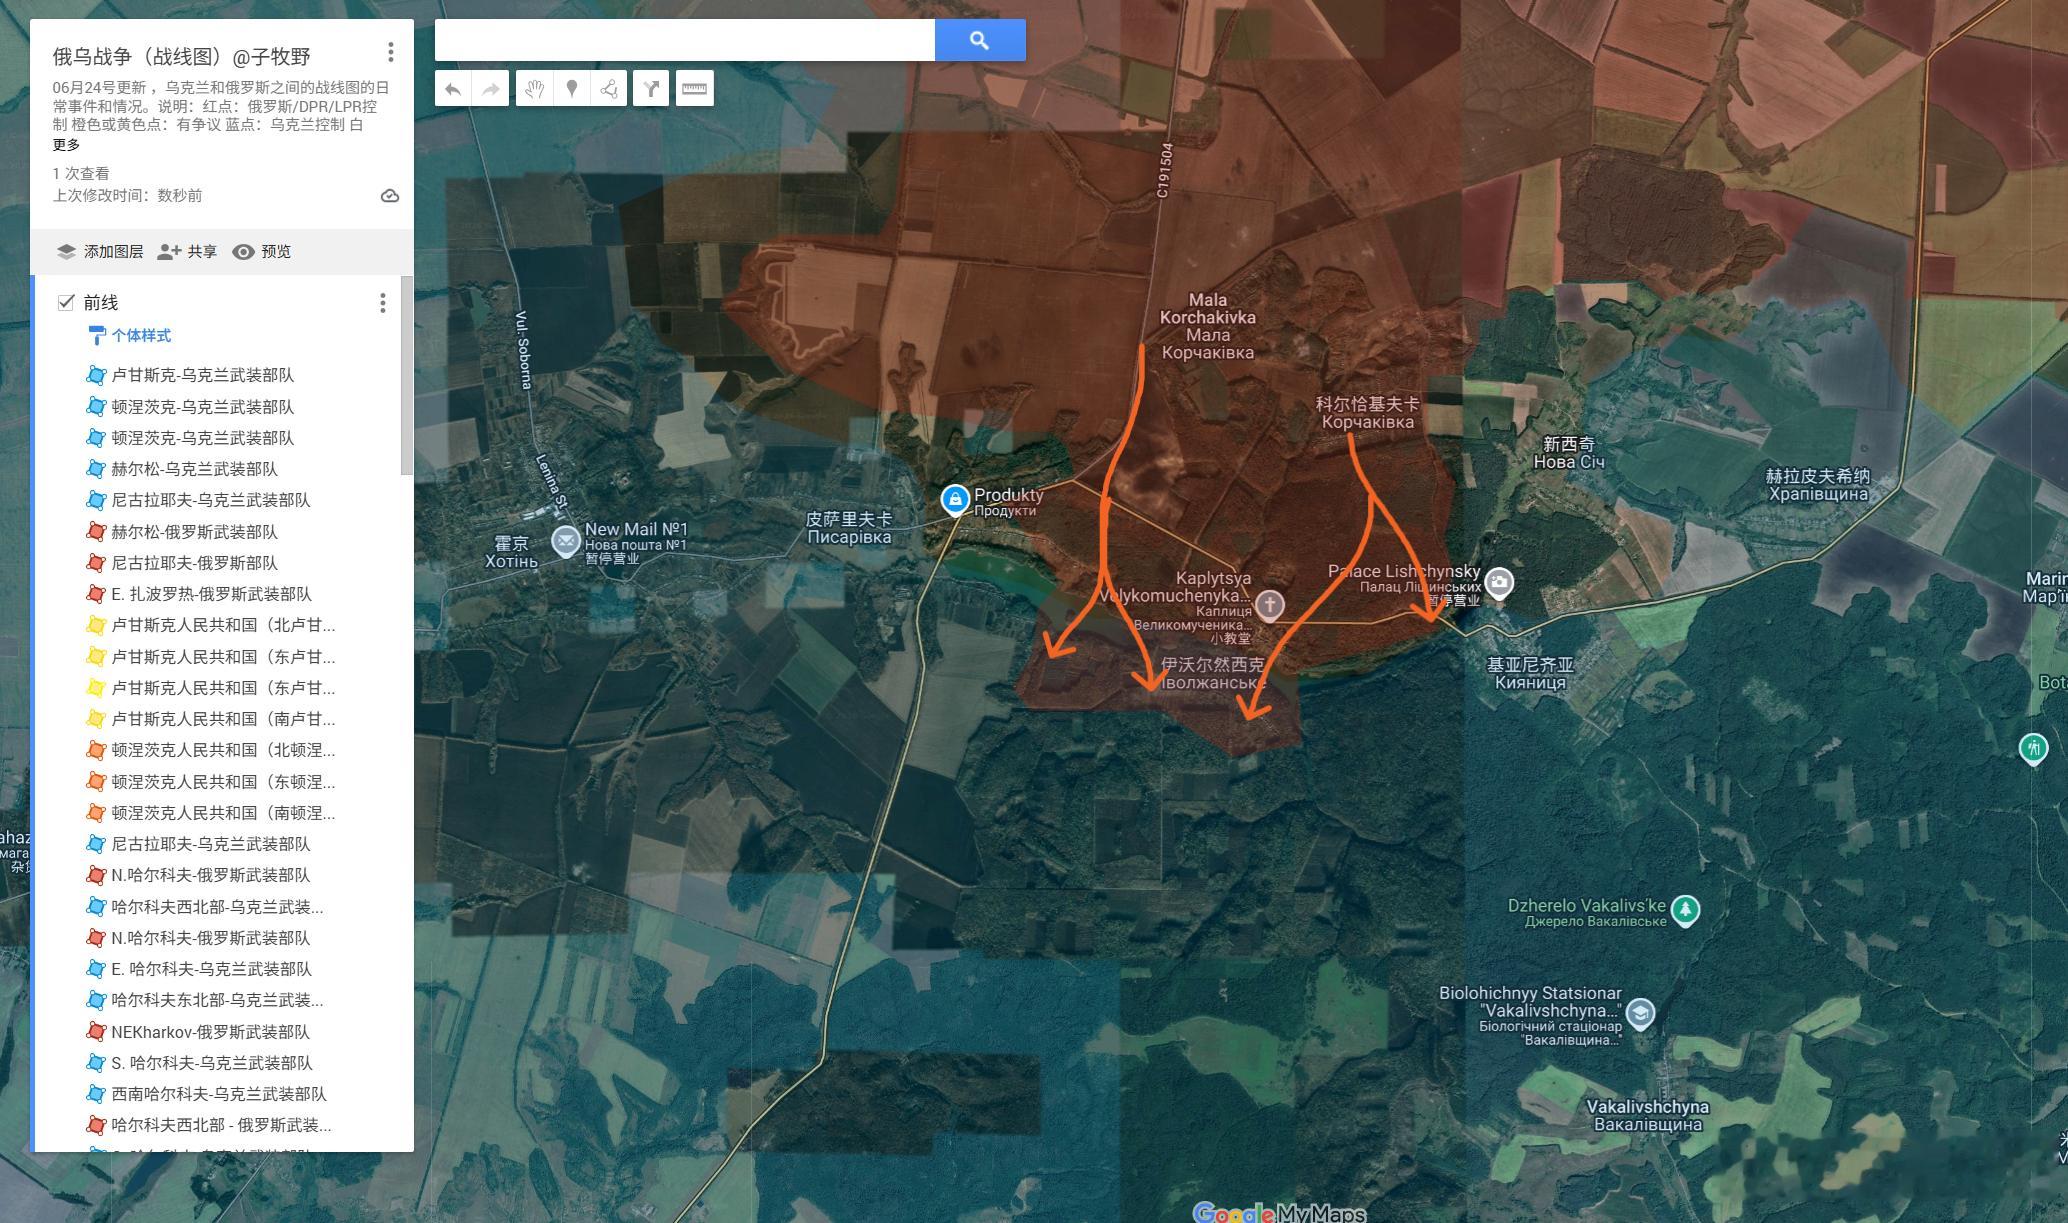Click yellow polygon icon of 卢甘斯克人民共和国（北卢甘

[x=96, y=626]
